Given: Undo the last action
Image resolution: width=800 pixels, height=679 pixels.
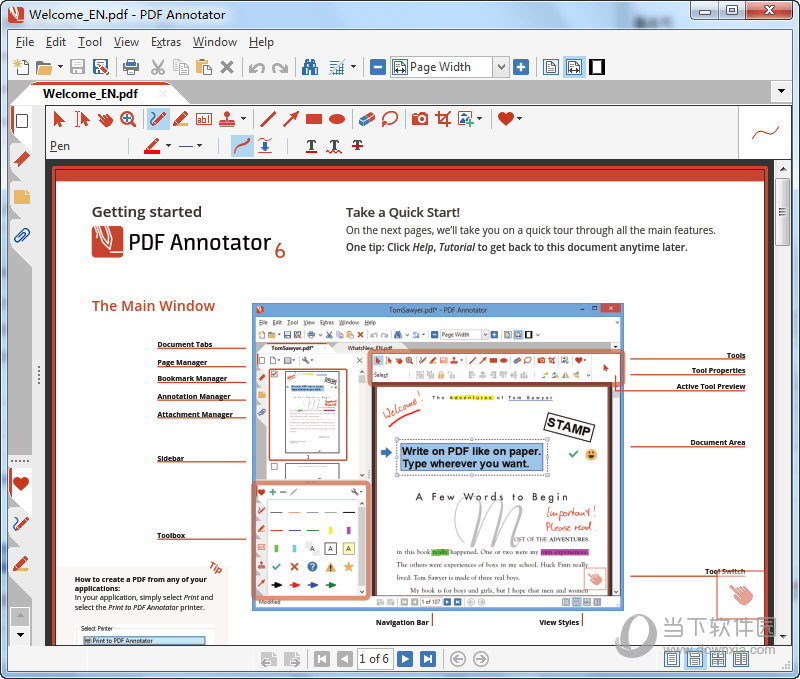Looking at the screenshot, I should point(257,67).
